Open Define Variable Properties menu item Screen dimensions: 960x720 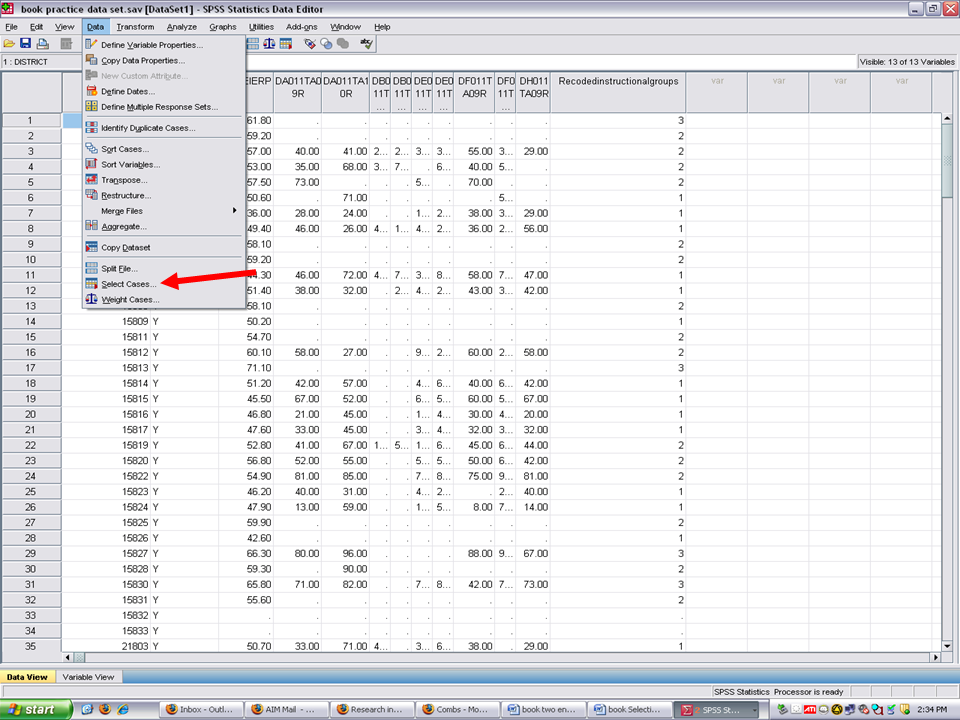point(151,45)
